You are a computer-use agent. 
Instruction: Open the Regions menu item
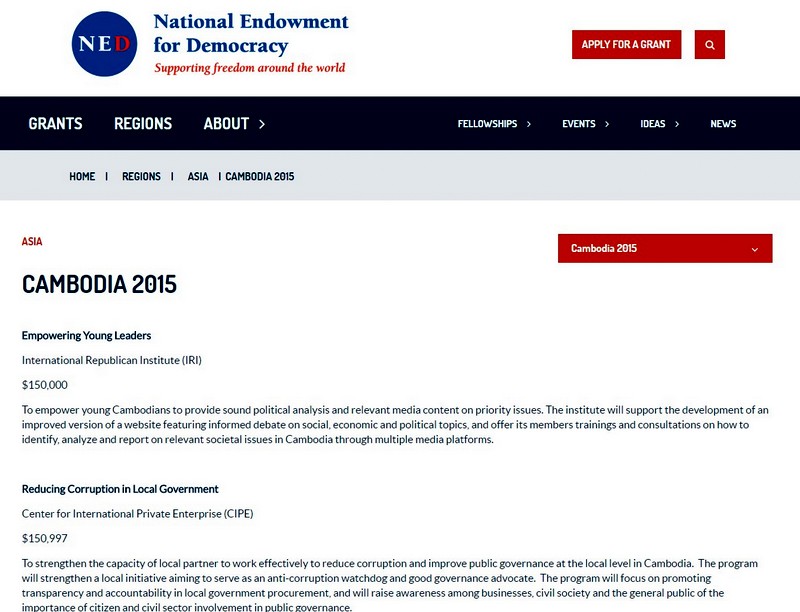coord(143,123)
